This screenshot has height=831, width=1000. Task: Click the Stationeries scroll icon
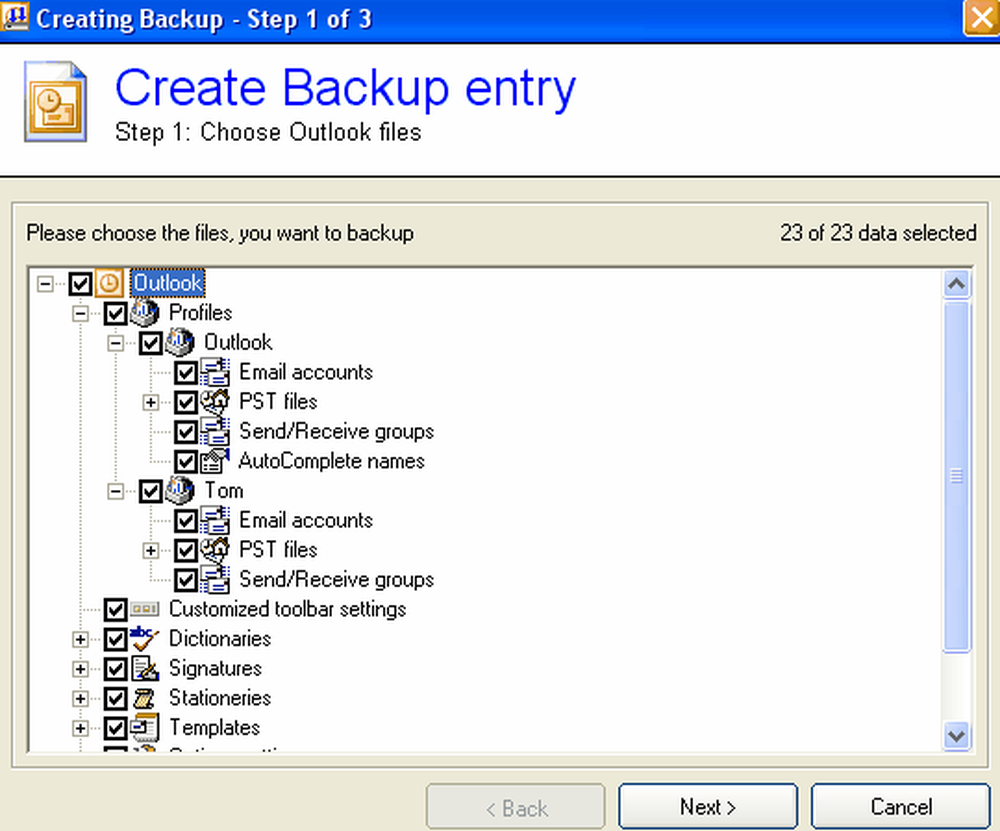pyautogui.click(x=145, y=698)
